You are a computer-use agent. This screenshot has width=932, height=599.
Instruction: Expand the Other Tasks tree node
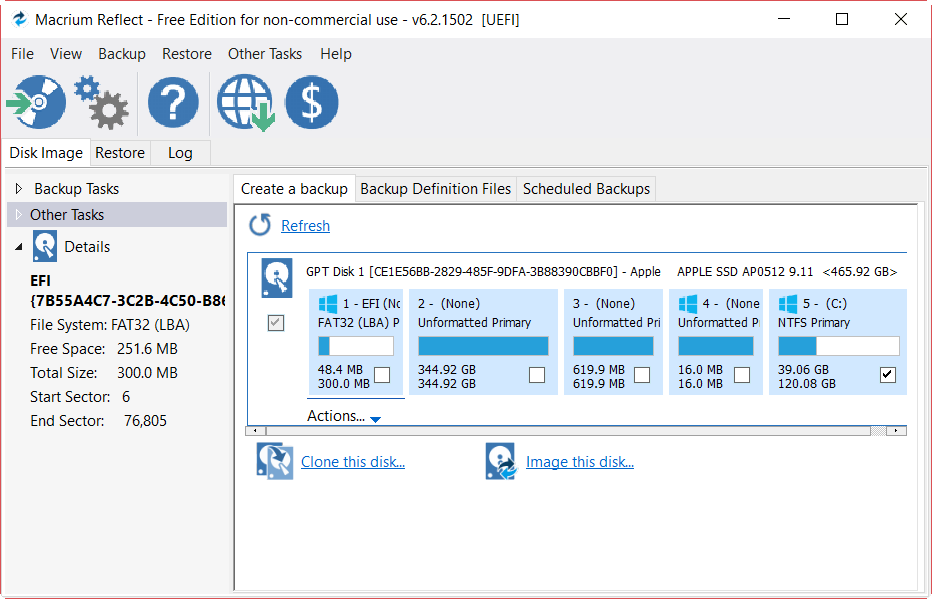[18, 215]
